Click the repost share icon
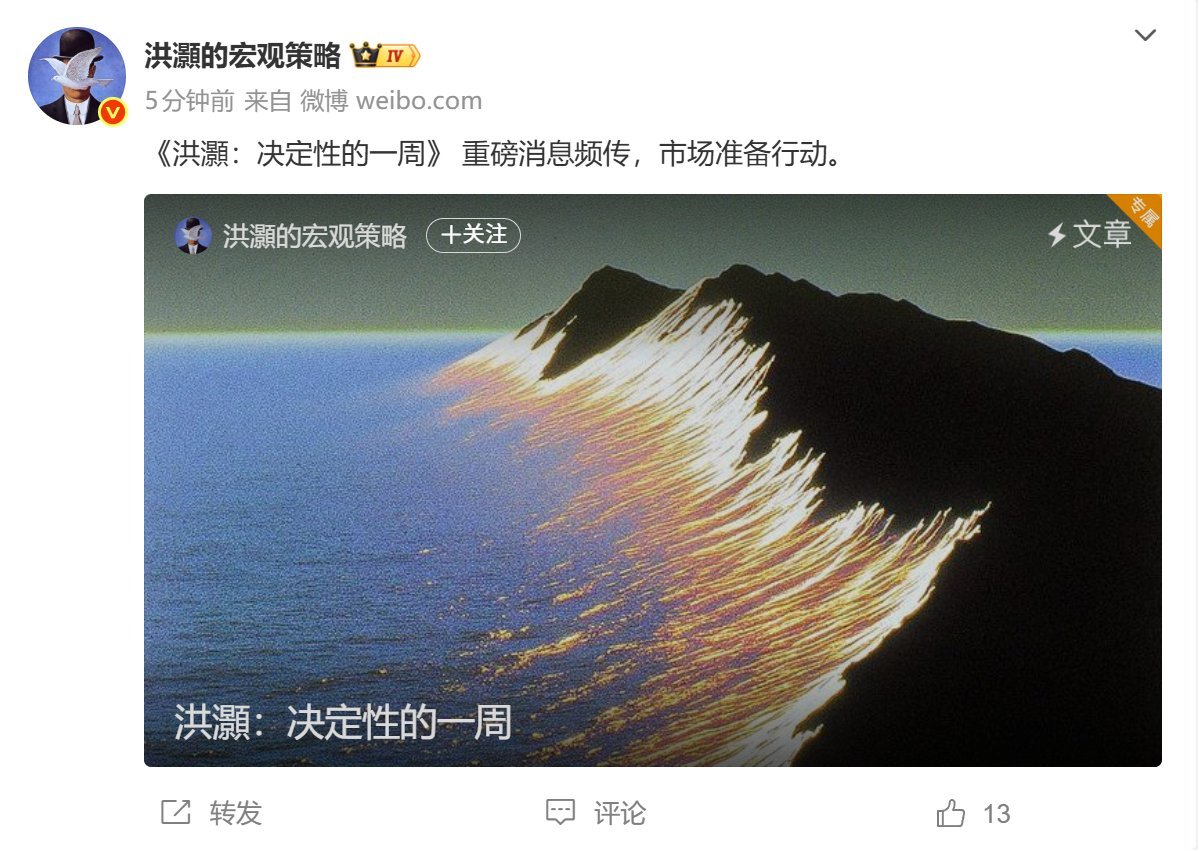 click(x=176, y=812)
